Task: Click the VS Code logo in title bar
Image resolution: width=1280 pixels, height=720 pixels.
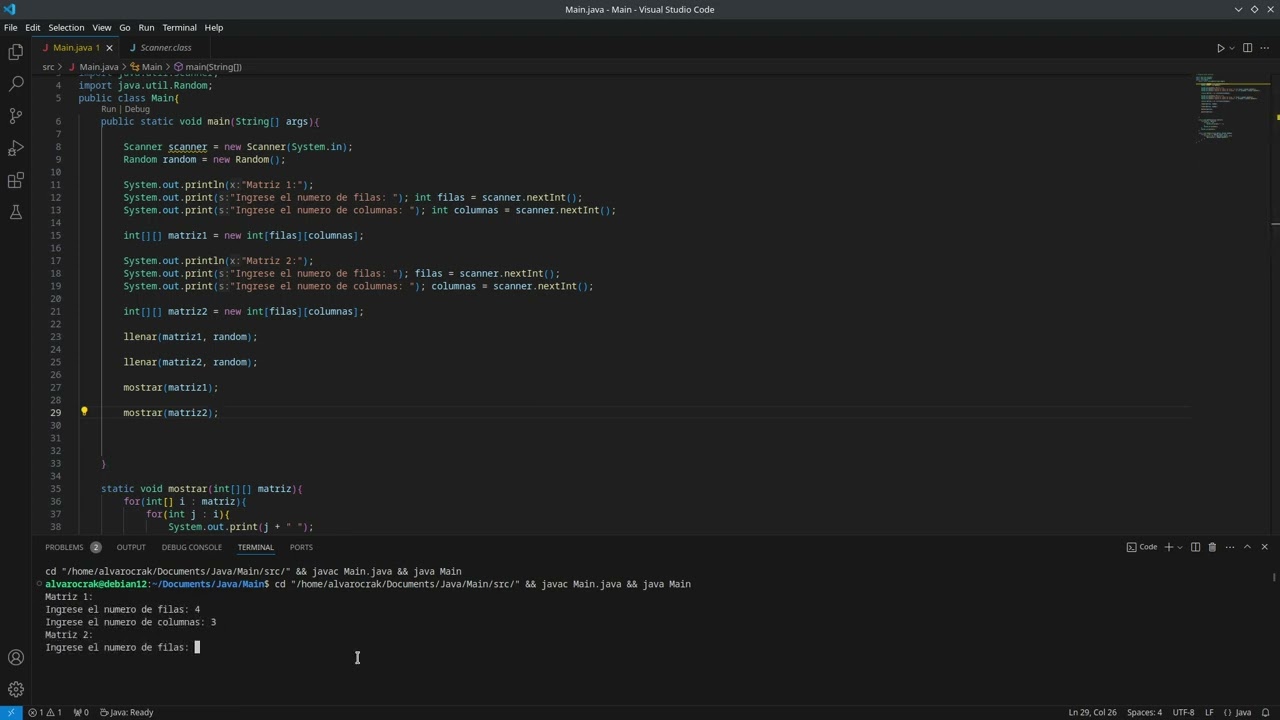Action: (9, 9)
